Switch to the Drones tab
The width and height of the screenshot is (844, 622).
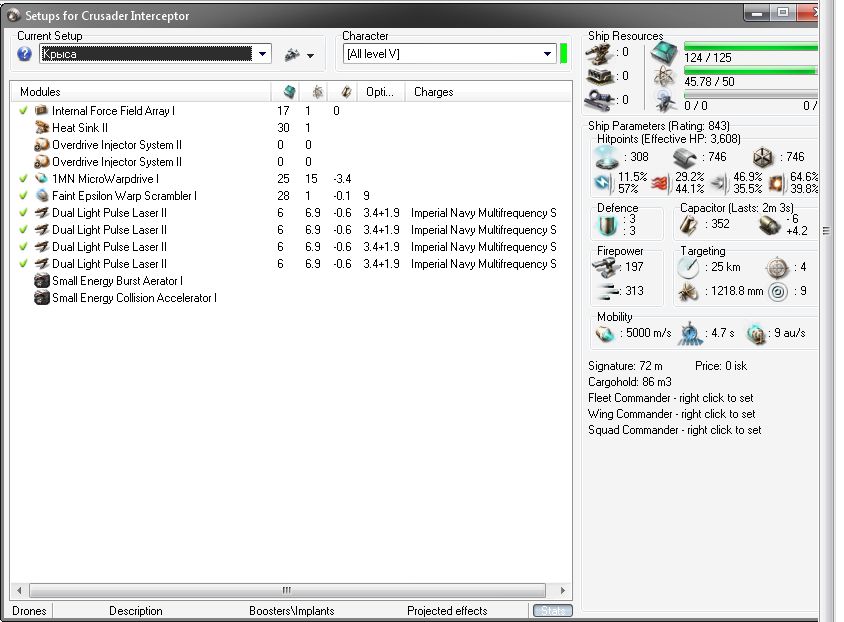[29, 611]
